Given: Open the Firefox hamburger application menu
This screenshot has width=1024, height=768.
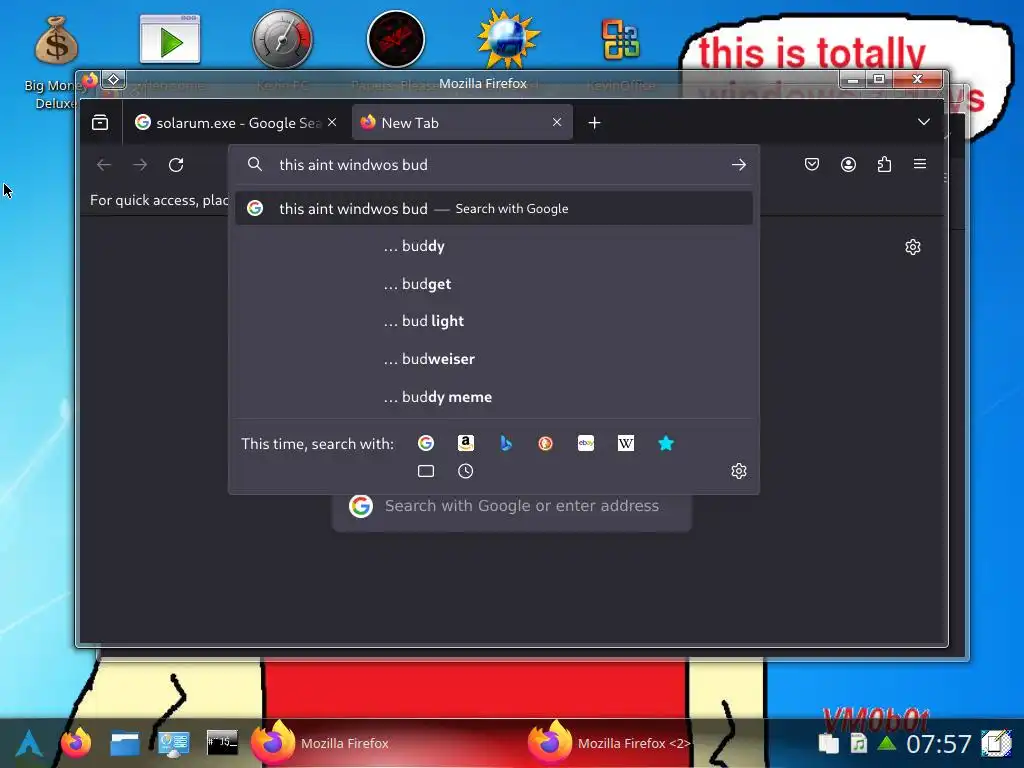Looking at the screenshot, I should (x=920, y=164).
